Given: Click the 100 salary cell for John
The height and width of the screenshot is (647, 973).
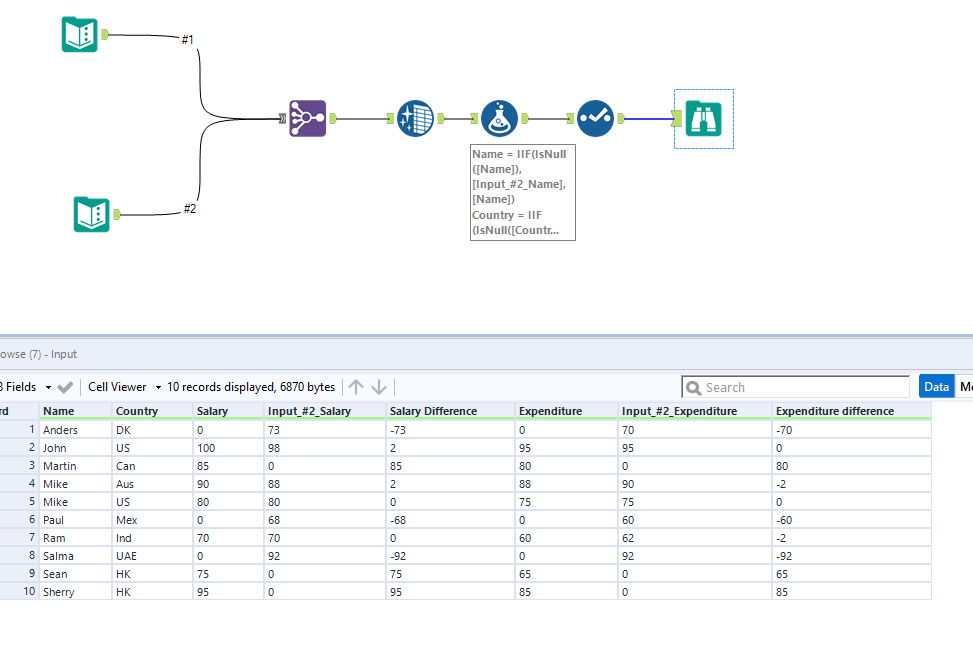Looking at the screenshot, I should 228,448.
